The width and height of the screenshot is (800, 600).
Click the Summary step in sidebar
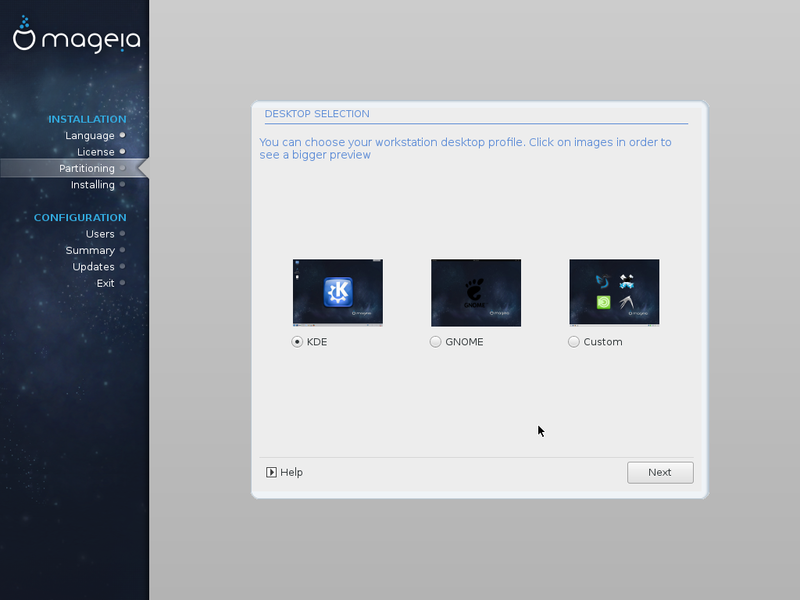coord(90,251)
